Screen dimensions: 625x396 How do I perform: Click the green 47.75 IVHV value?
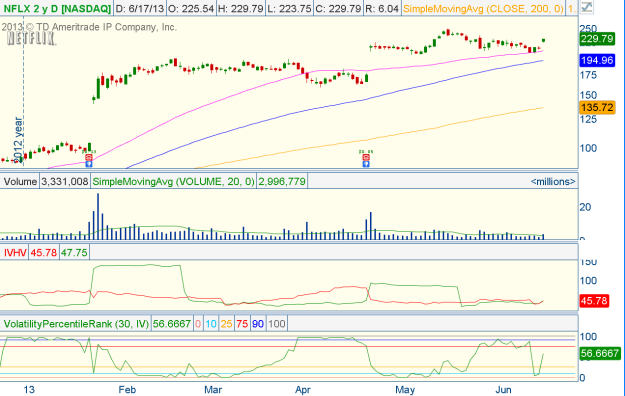[74, 252]
